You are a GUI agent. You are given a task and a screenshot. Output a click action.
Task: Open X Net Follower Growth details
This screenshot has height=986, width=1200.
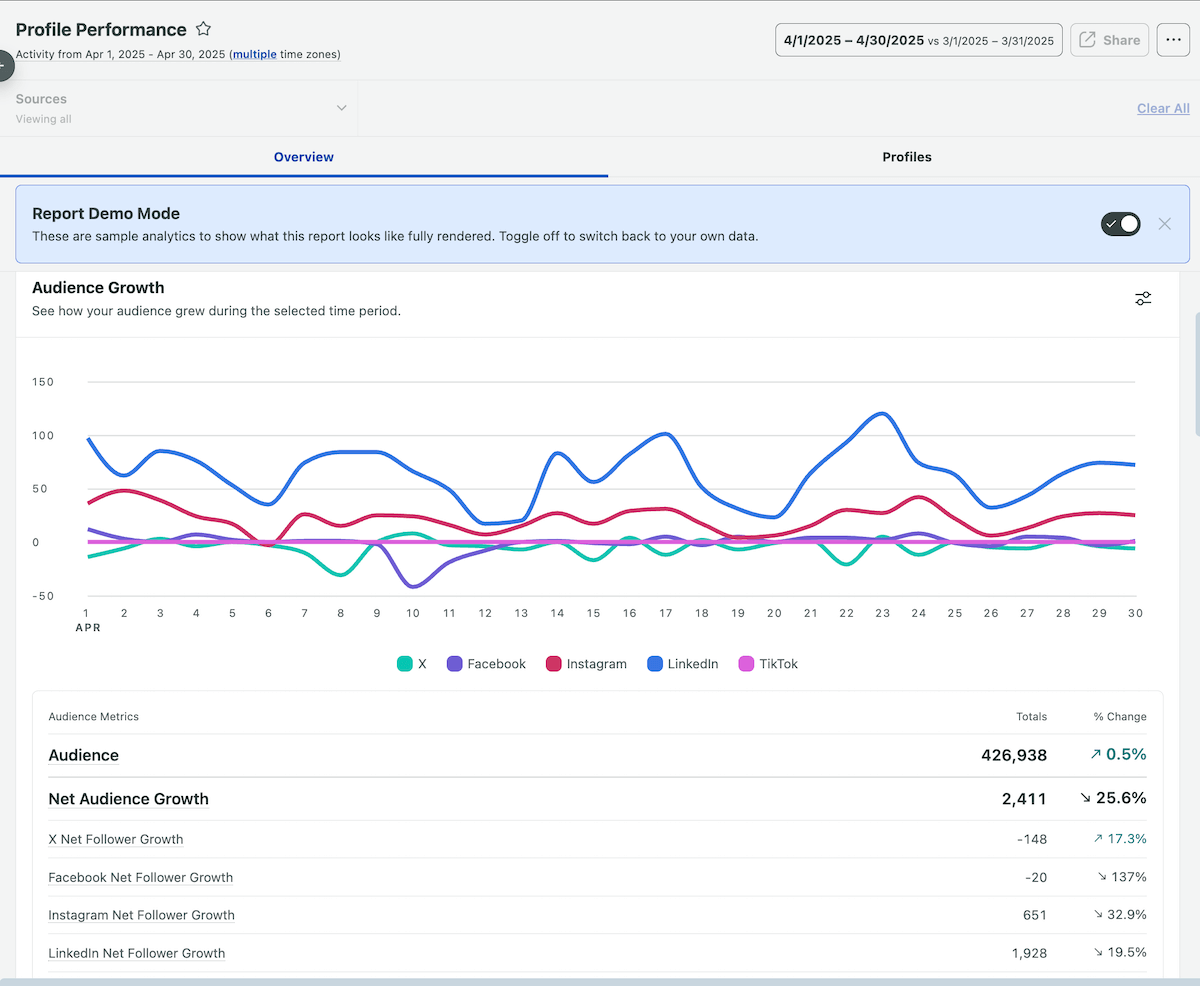tap(115, 839)
